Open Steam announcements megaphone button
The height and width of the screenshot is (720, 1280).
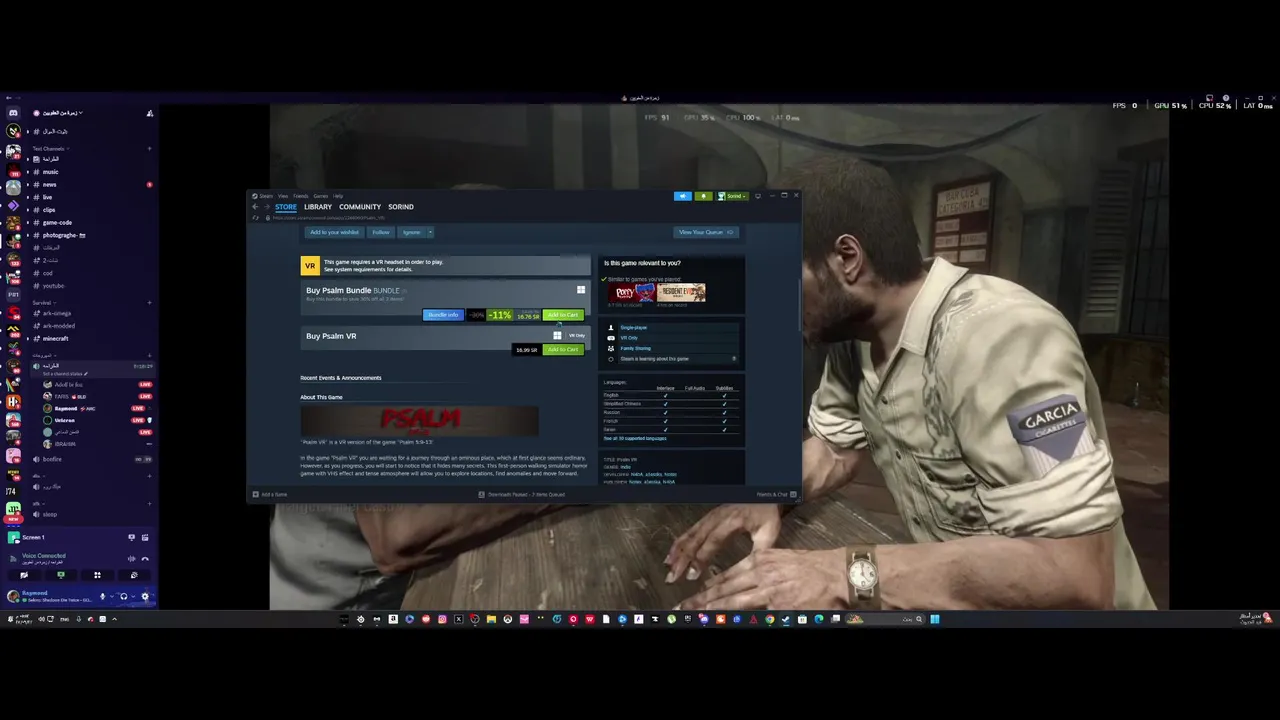click(x=683, y=196)
